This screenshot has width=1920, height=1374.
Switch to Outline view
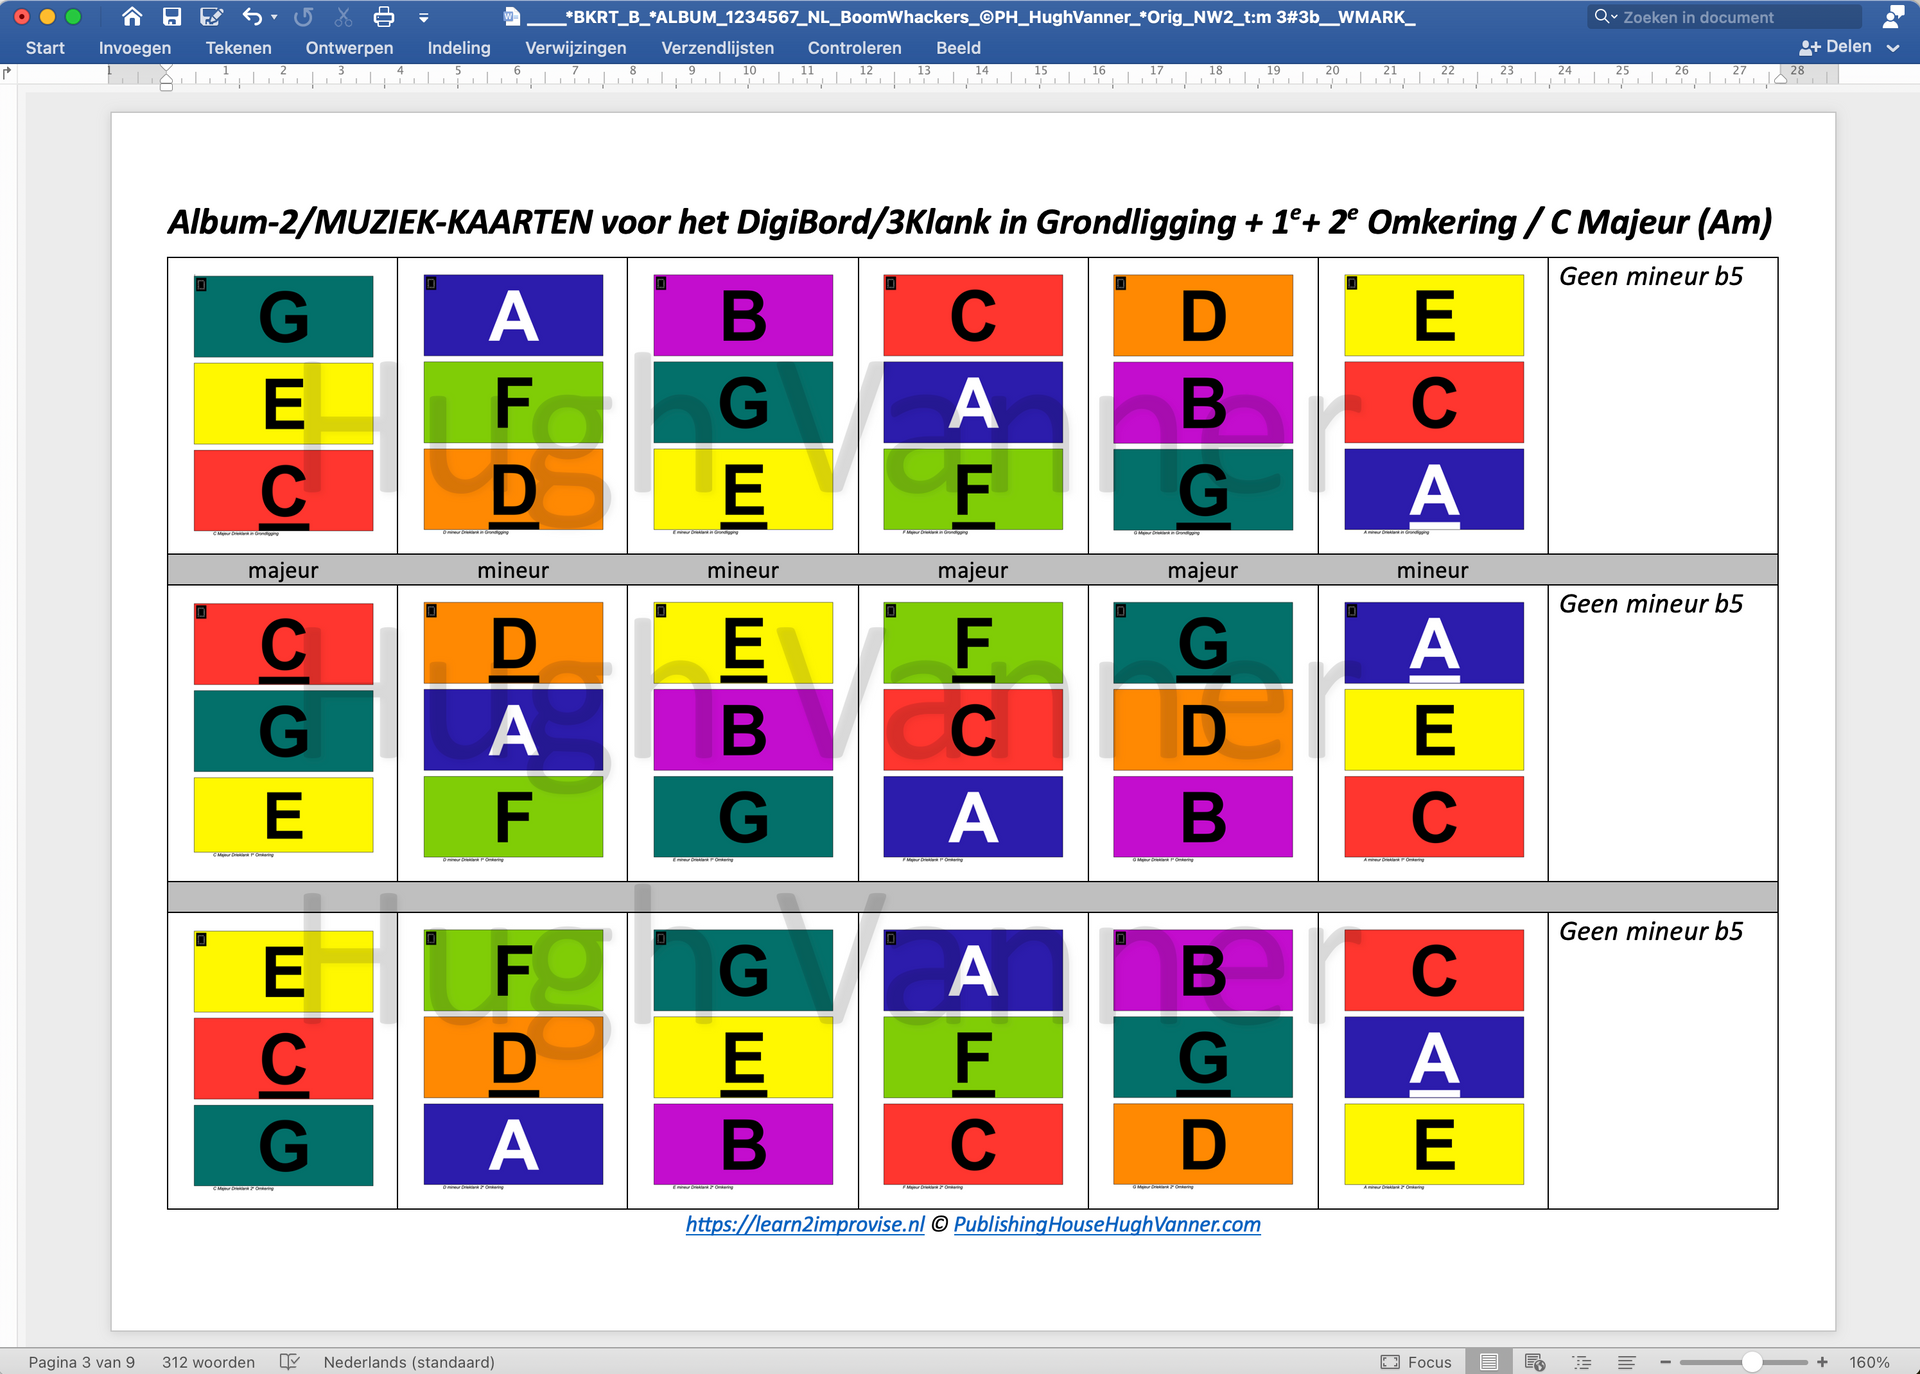pos(1581,1362)
